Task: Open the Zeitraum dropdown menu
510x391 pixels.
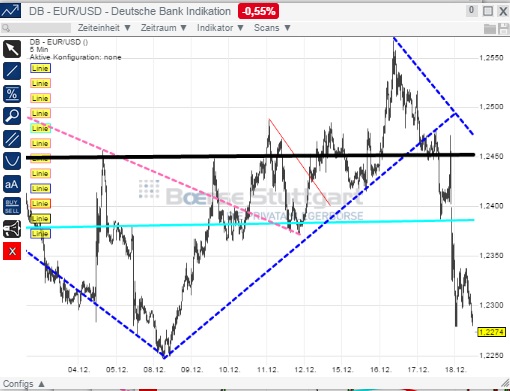Action: 163,28
